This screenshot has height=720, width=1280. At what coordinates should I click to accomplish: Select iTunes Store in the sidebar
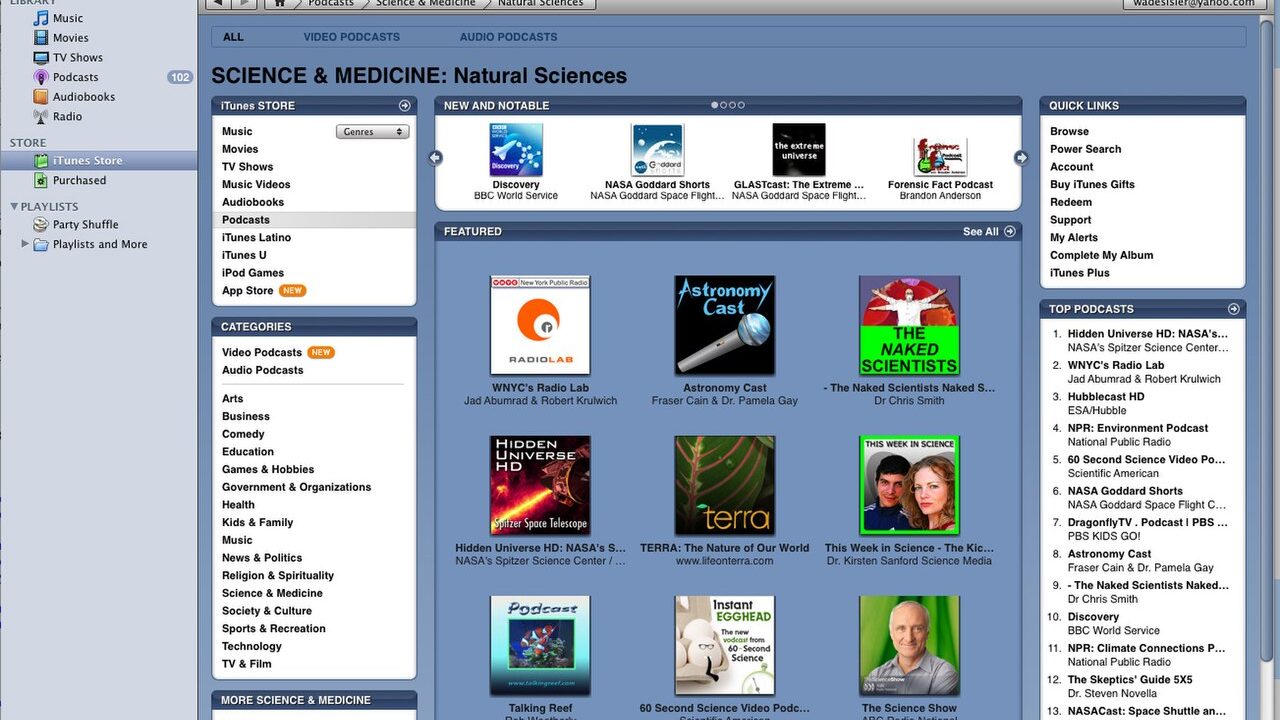(x=87, y=161)
